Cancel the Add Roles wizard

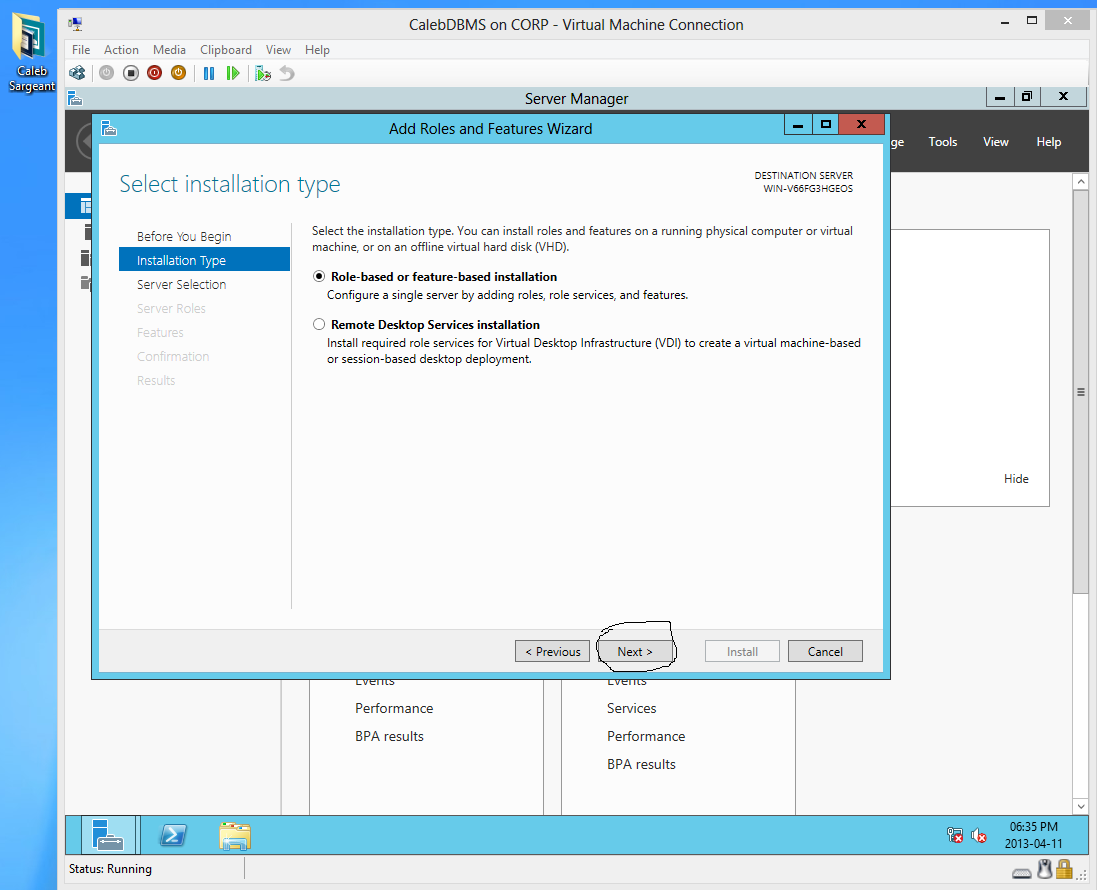click(825, 651)
